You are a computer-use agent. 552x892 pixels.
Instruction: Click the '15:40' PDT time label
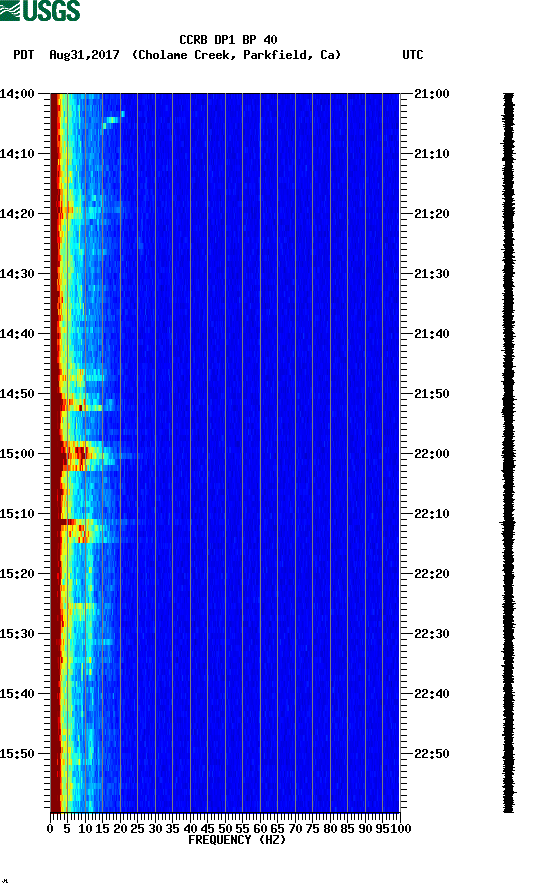click(17, 694)
